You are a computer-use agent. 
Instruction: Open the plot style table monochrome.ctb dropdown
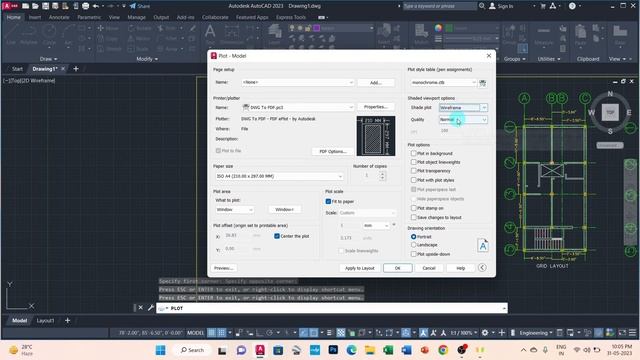[443, 82]
